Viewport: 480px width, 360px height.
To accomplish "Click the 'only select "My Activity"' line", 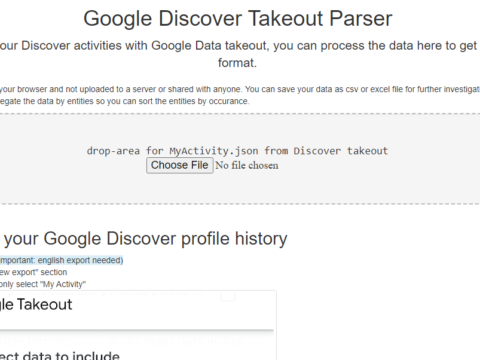I will tap(43, 284).
